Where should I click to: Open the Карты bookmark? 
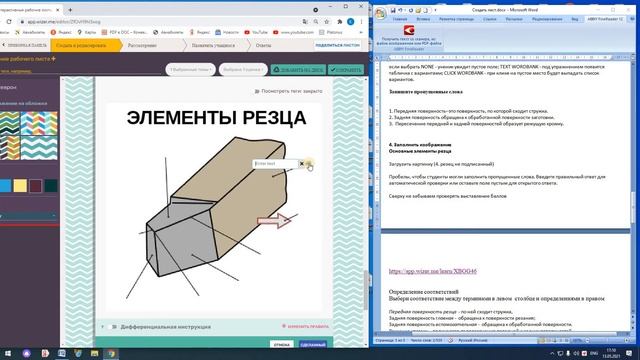[87, 32]
